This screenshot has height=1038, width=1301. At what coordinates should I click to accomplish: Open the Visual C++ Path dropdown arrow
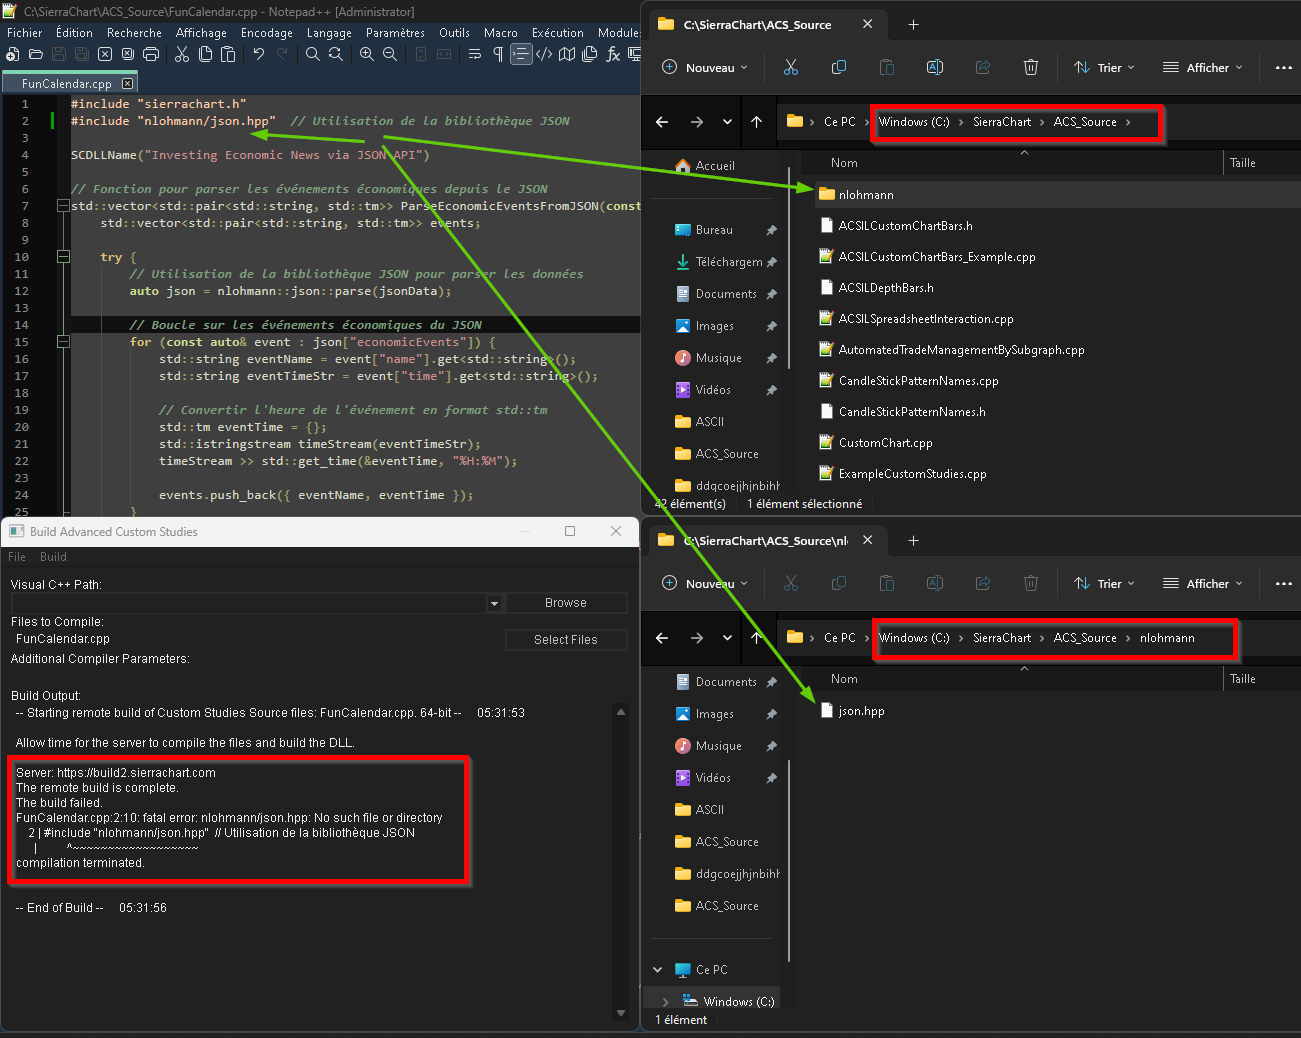point(494,603)
